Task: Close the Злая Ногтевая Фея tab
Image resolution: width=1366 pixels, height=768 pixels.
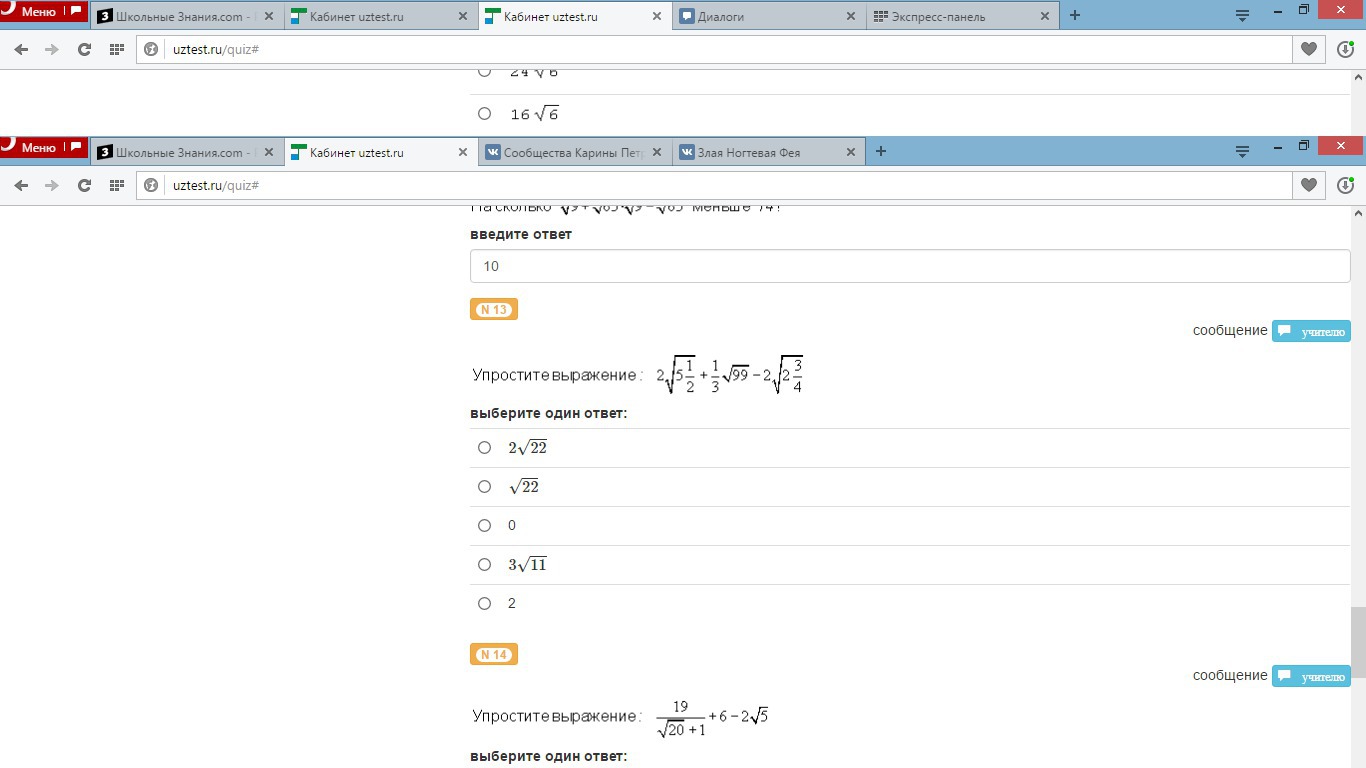Action: coord(851,152)
